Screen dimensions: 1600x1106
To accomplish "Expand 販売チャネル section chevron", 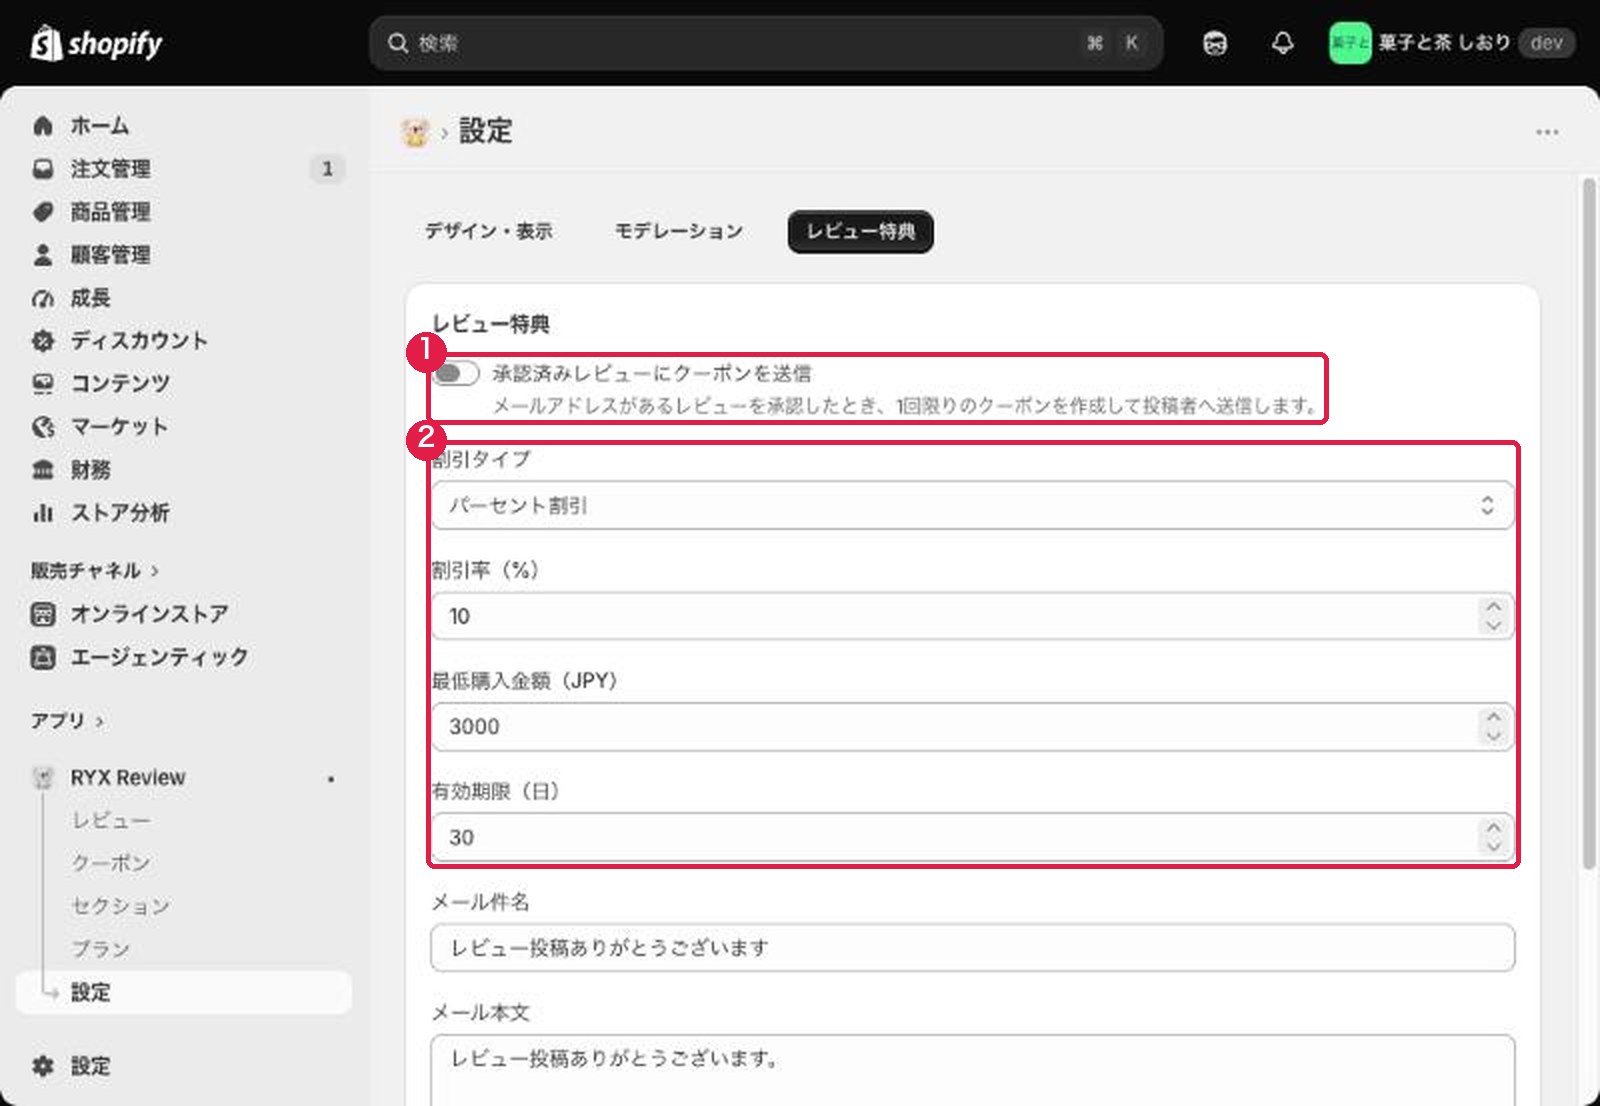I will (x=155, y=571).
